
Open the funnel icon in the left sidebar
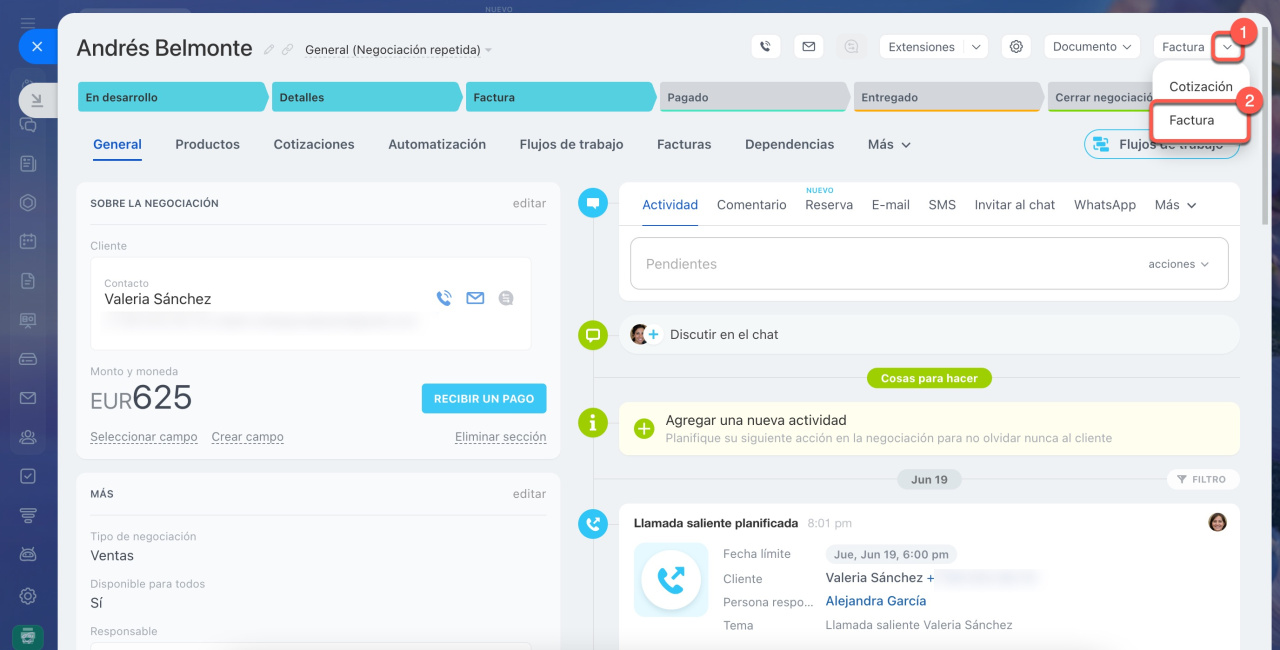pos(28,515)
